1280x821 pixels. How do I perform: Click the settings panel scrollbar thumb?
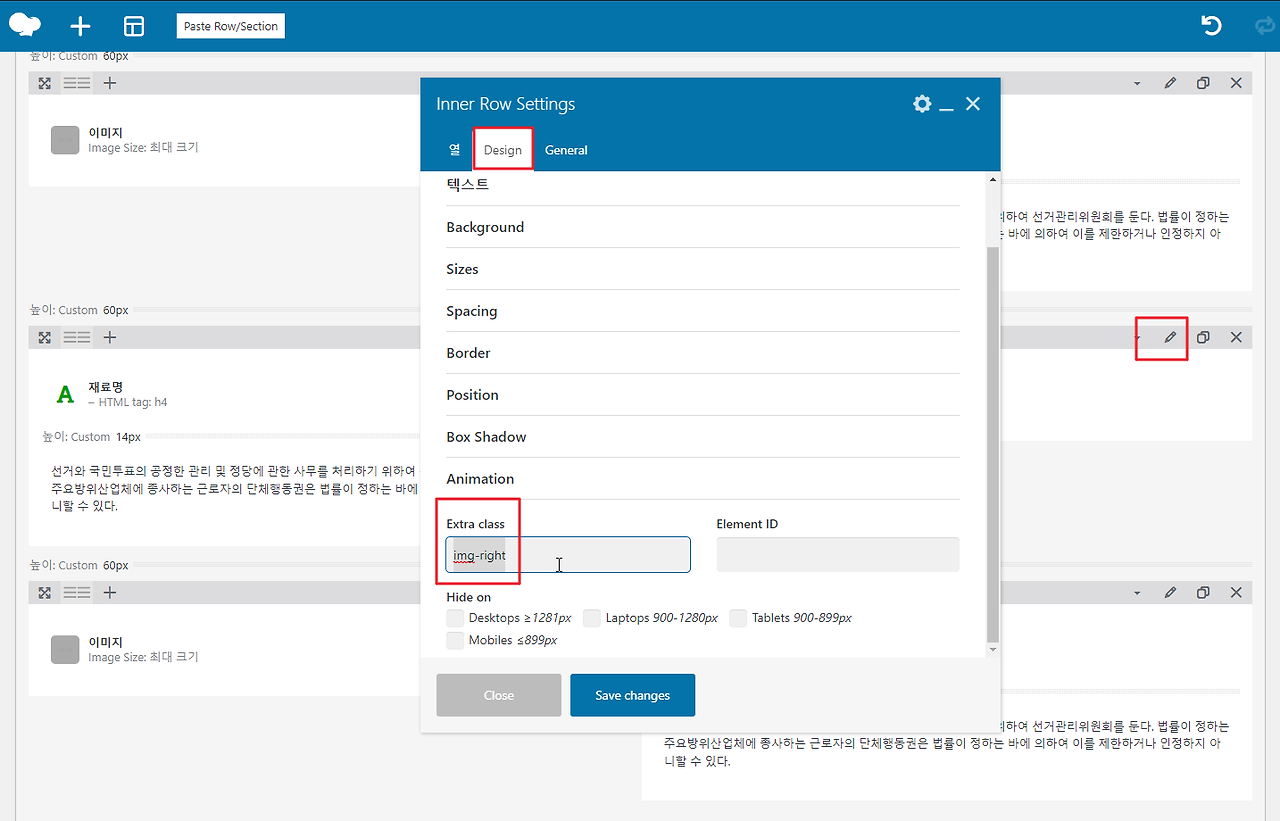point(992,445)
